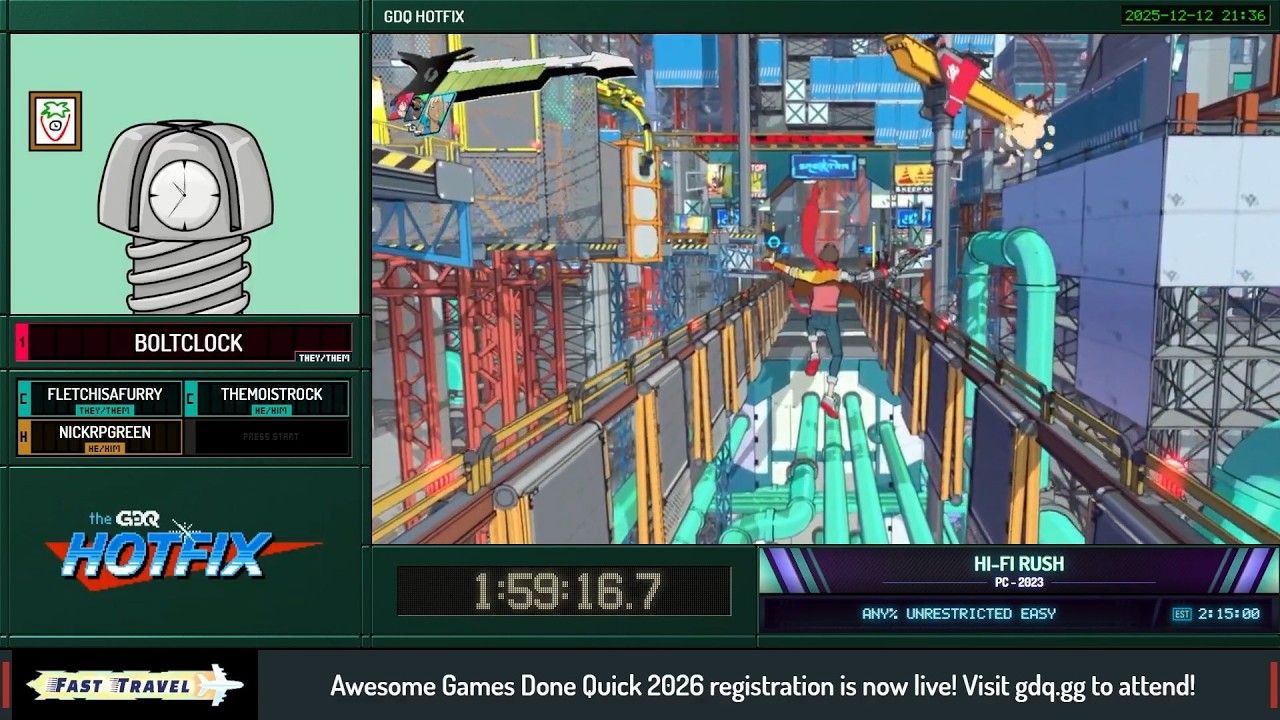Click the ANY% UNRESTRICTED EASY category text

[959, 614]
